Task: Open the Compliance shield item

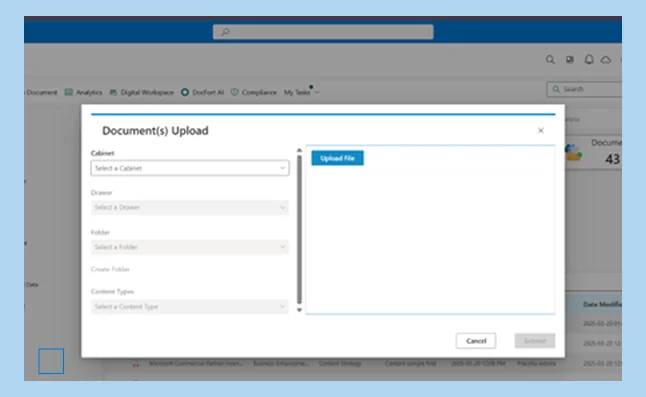Action: point(254,92)
